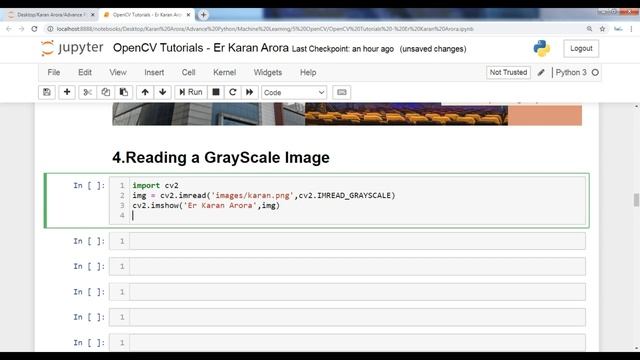Image resolution: width=640 pixels, height=360 pixels.
Task: Save notebook with the floppy disk icon
Action: pos(47,92)
